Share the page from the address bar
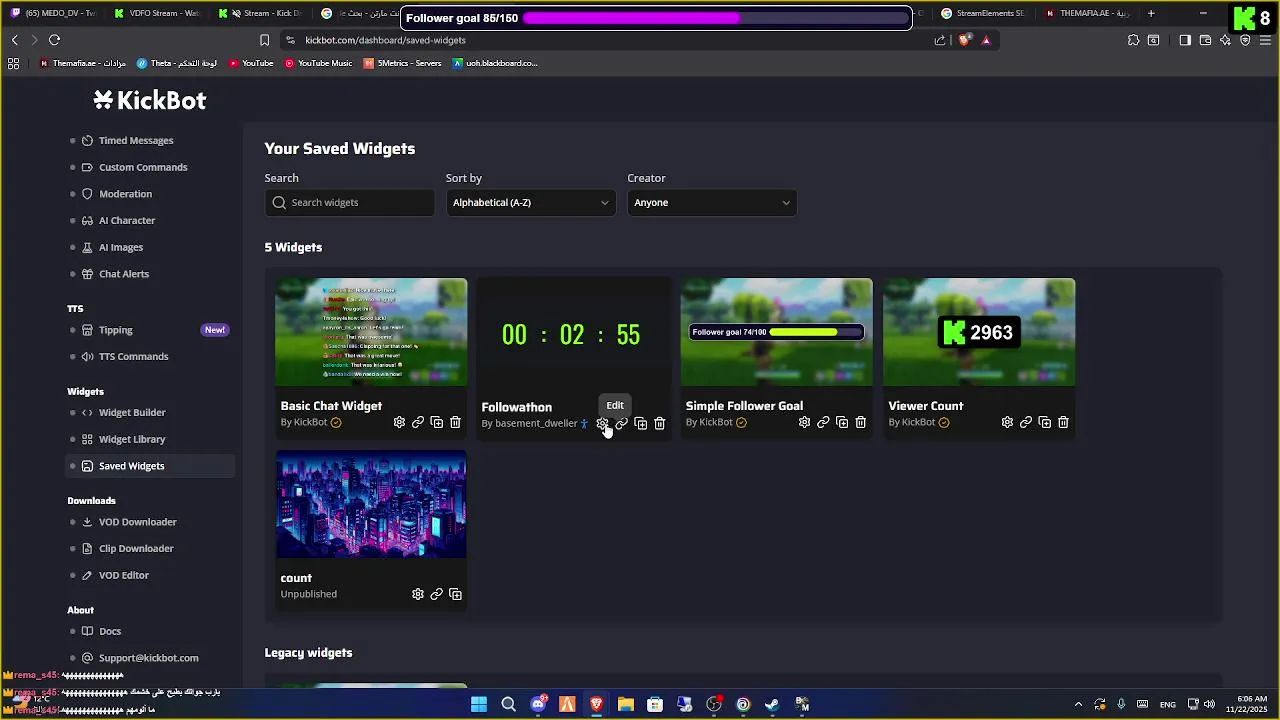 (x=940, y=40)
